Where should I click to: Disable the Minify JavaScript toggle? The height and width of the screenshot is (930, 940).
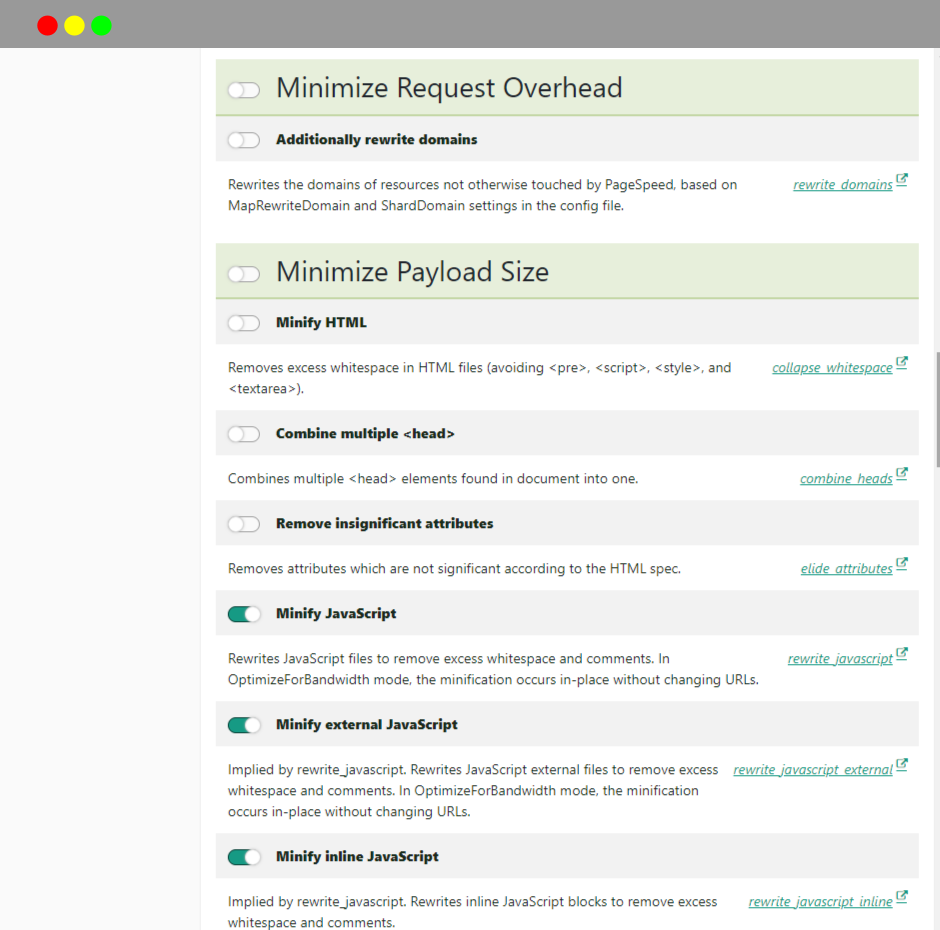[243, 614]
